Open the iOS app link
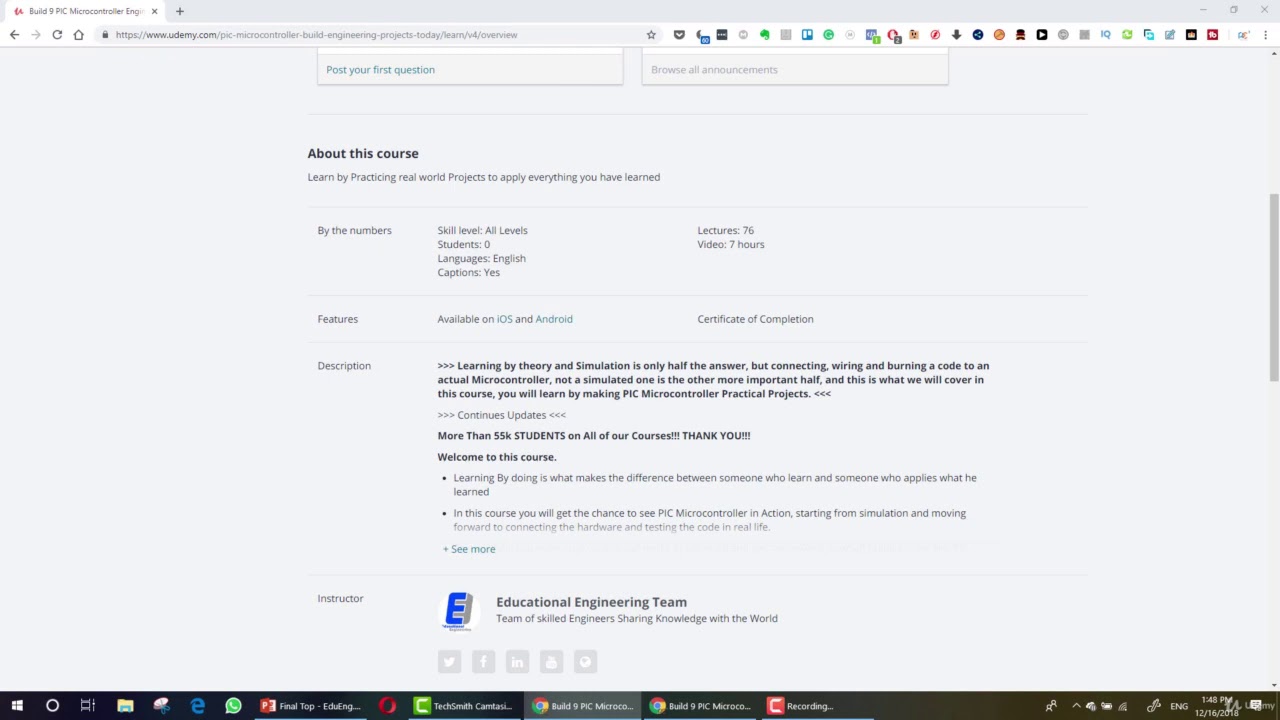Viewport: 1280px width, 720px height. (x=504, y=319)
